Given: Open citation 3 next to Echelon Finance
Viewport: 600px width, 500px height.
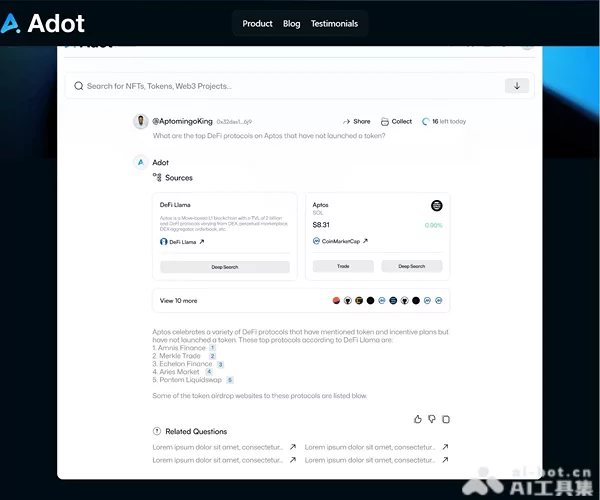Looking at the screenshot, I should pos(220,364).
